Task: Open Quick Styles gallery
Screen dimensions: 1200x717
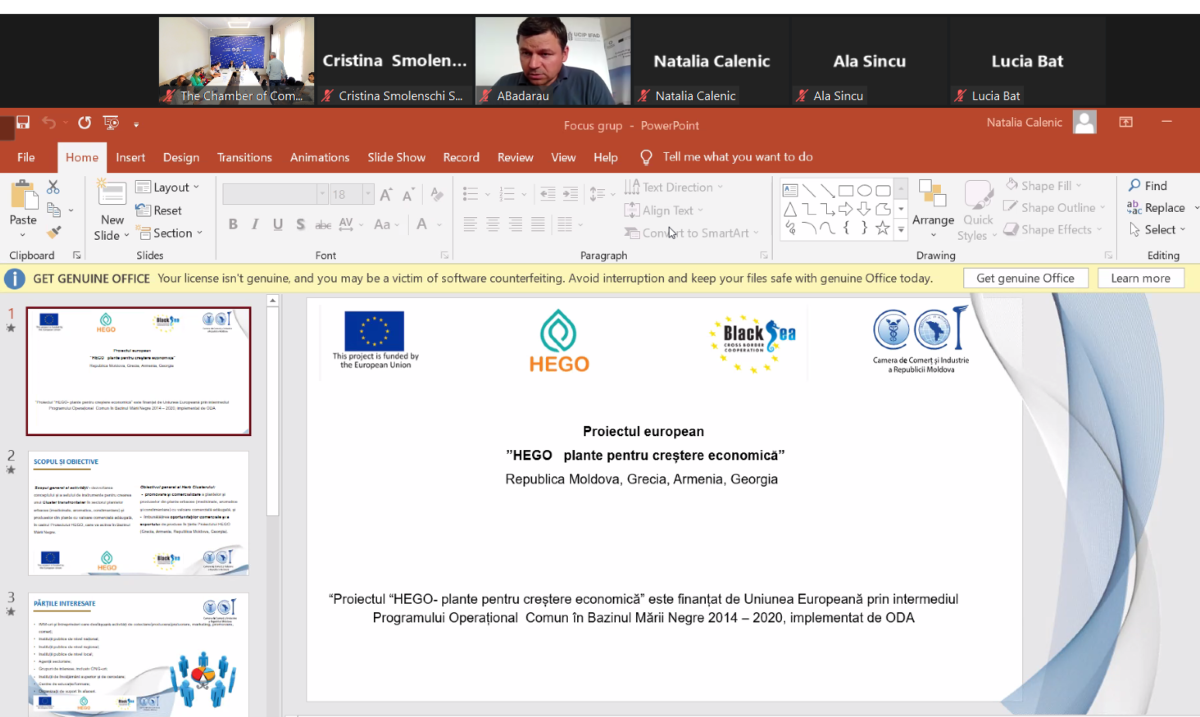Action: pos(978,211)
